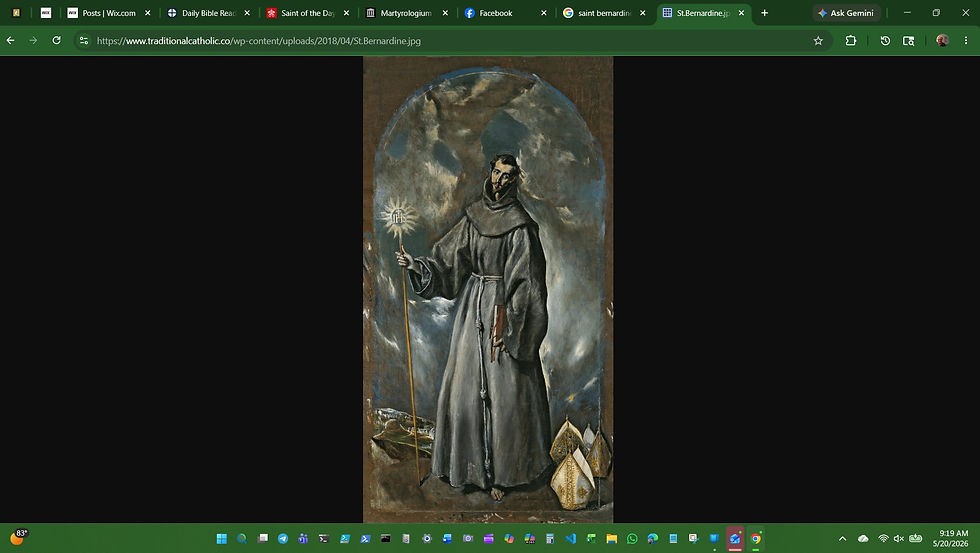Screen dimensions: 980x553
Task: Open File Explorer from the taskbar
Action: pos(612,539)
